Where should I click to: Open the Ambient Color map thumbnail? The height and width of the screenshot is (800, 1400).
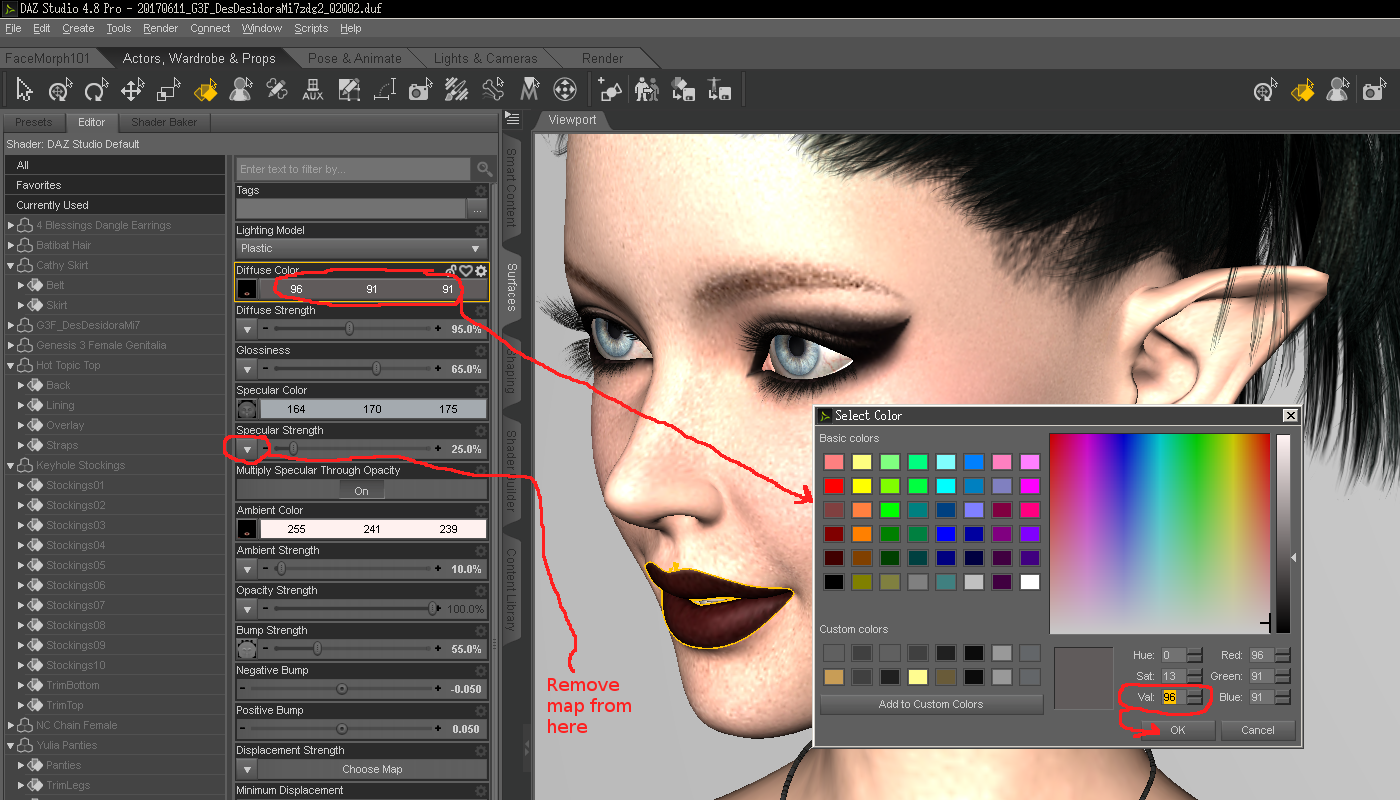tap(246, 529)
